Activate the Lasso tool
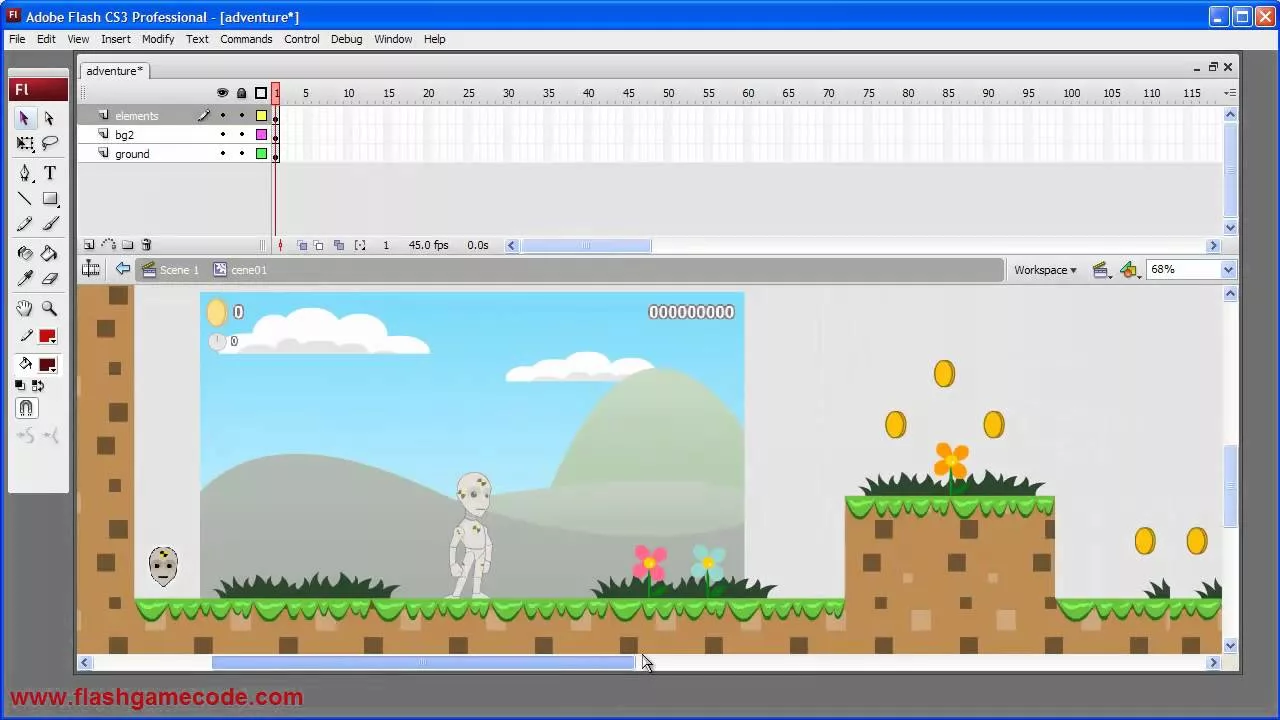The height and width of the screenshot is (720, 1280). click(49, 143)
